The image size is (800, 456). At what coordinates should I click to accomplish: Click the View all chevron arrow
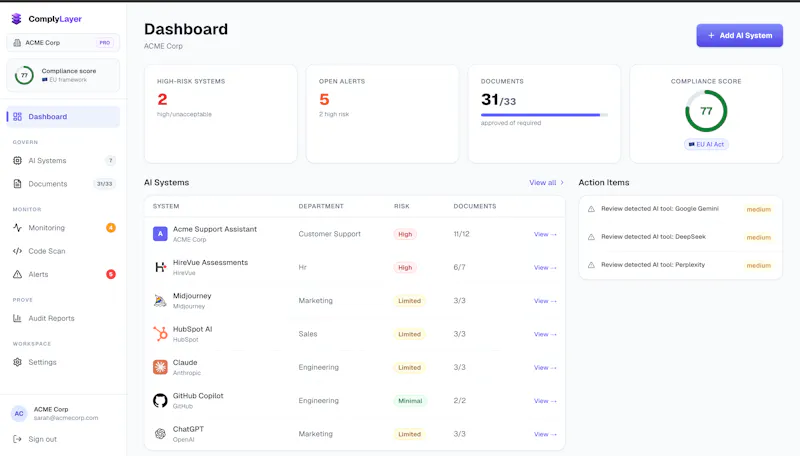[562, 183]
